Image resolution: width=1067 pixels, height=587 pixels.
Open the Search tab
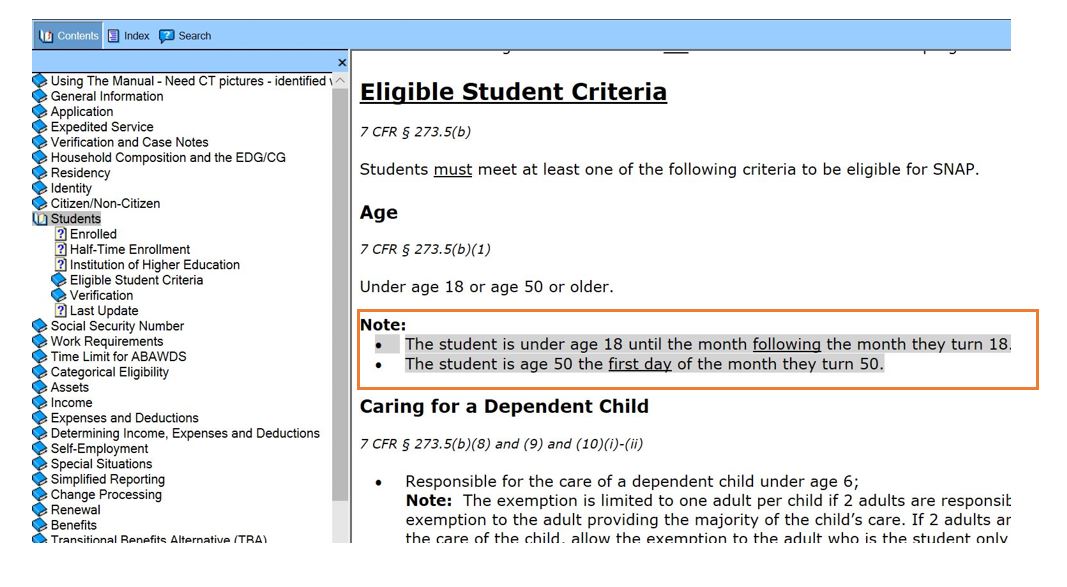[x=185, y=36]
